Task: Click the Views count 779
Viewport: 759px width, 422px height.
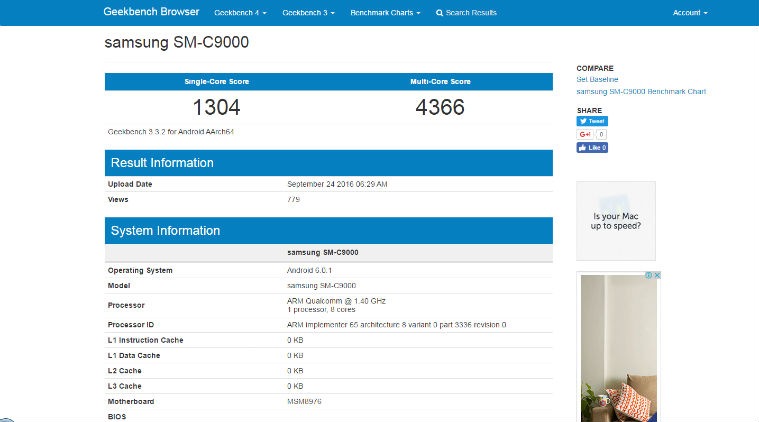Action: 293,199
